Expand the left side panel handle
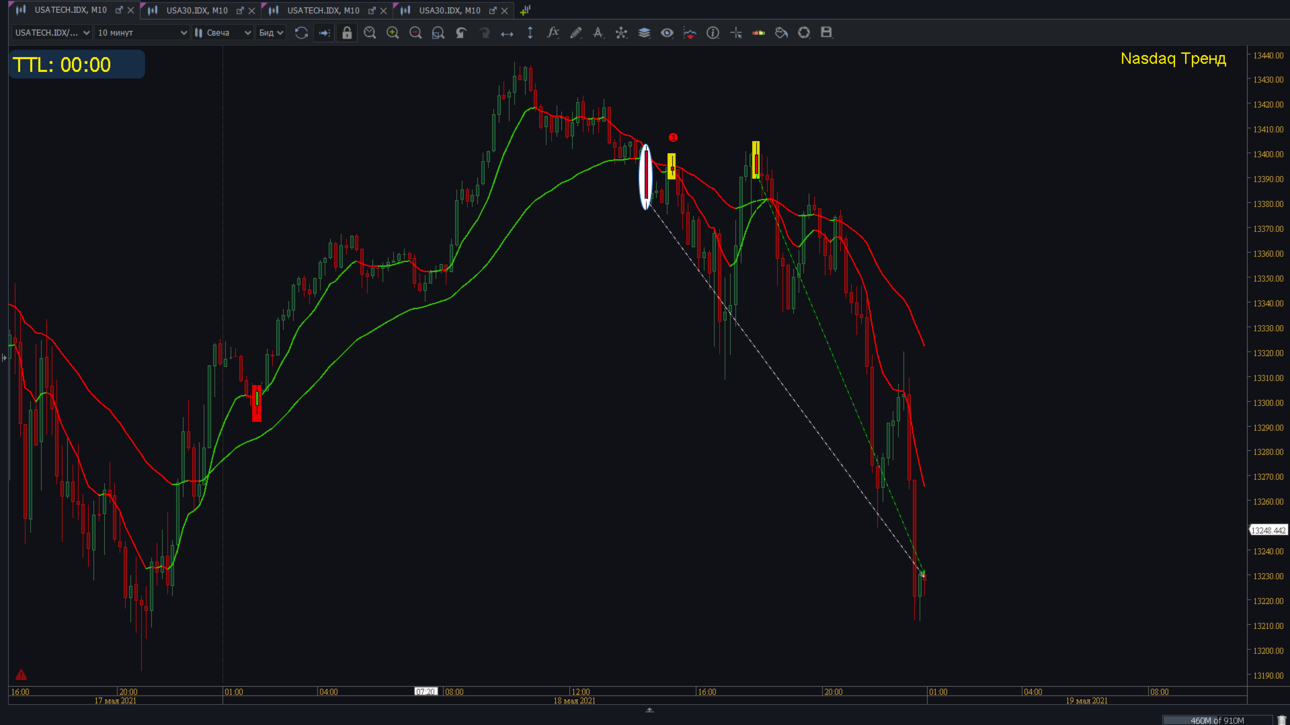Screen dimensions: 1290x725 click(x=4, y=357)
